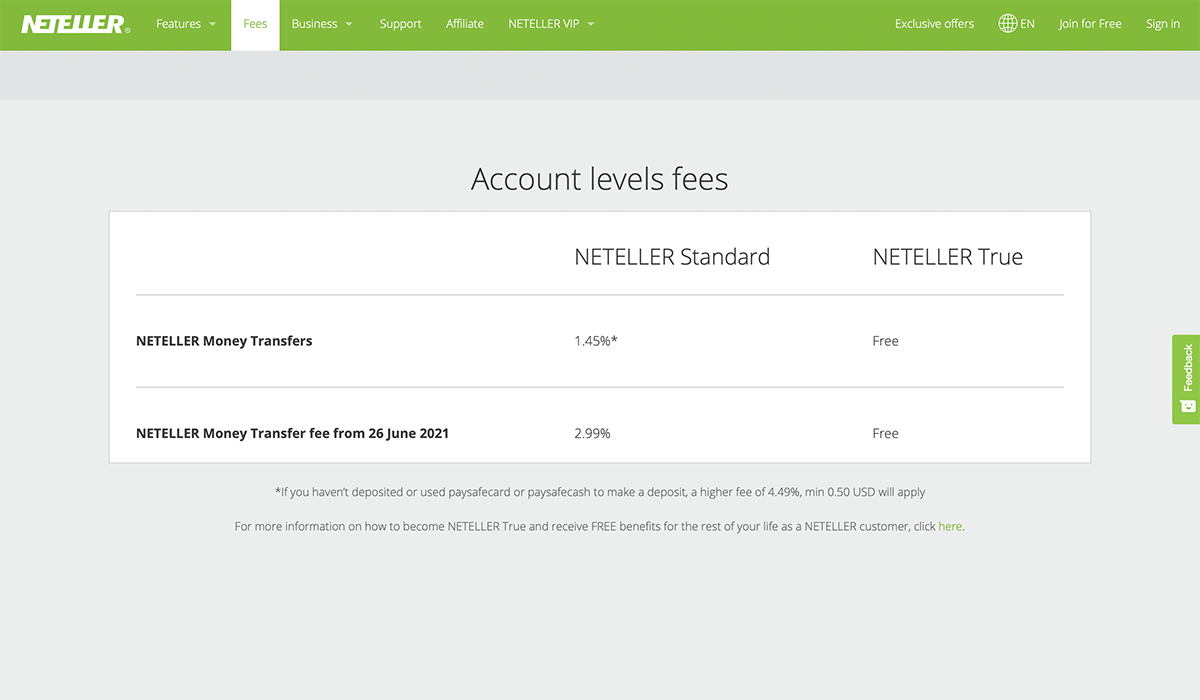This screenshot has height=700, width=1200.
Task: Expand the Features dropdown arrow
Action: coord(212,24)
